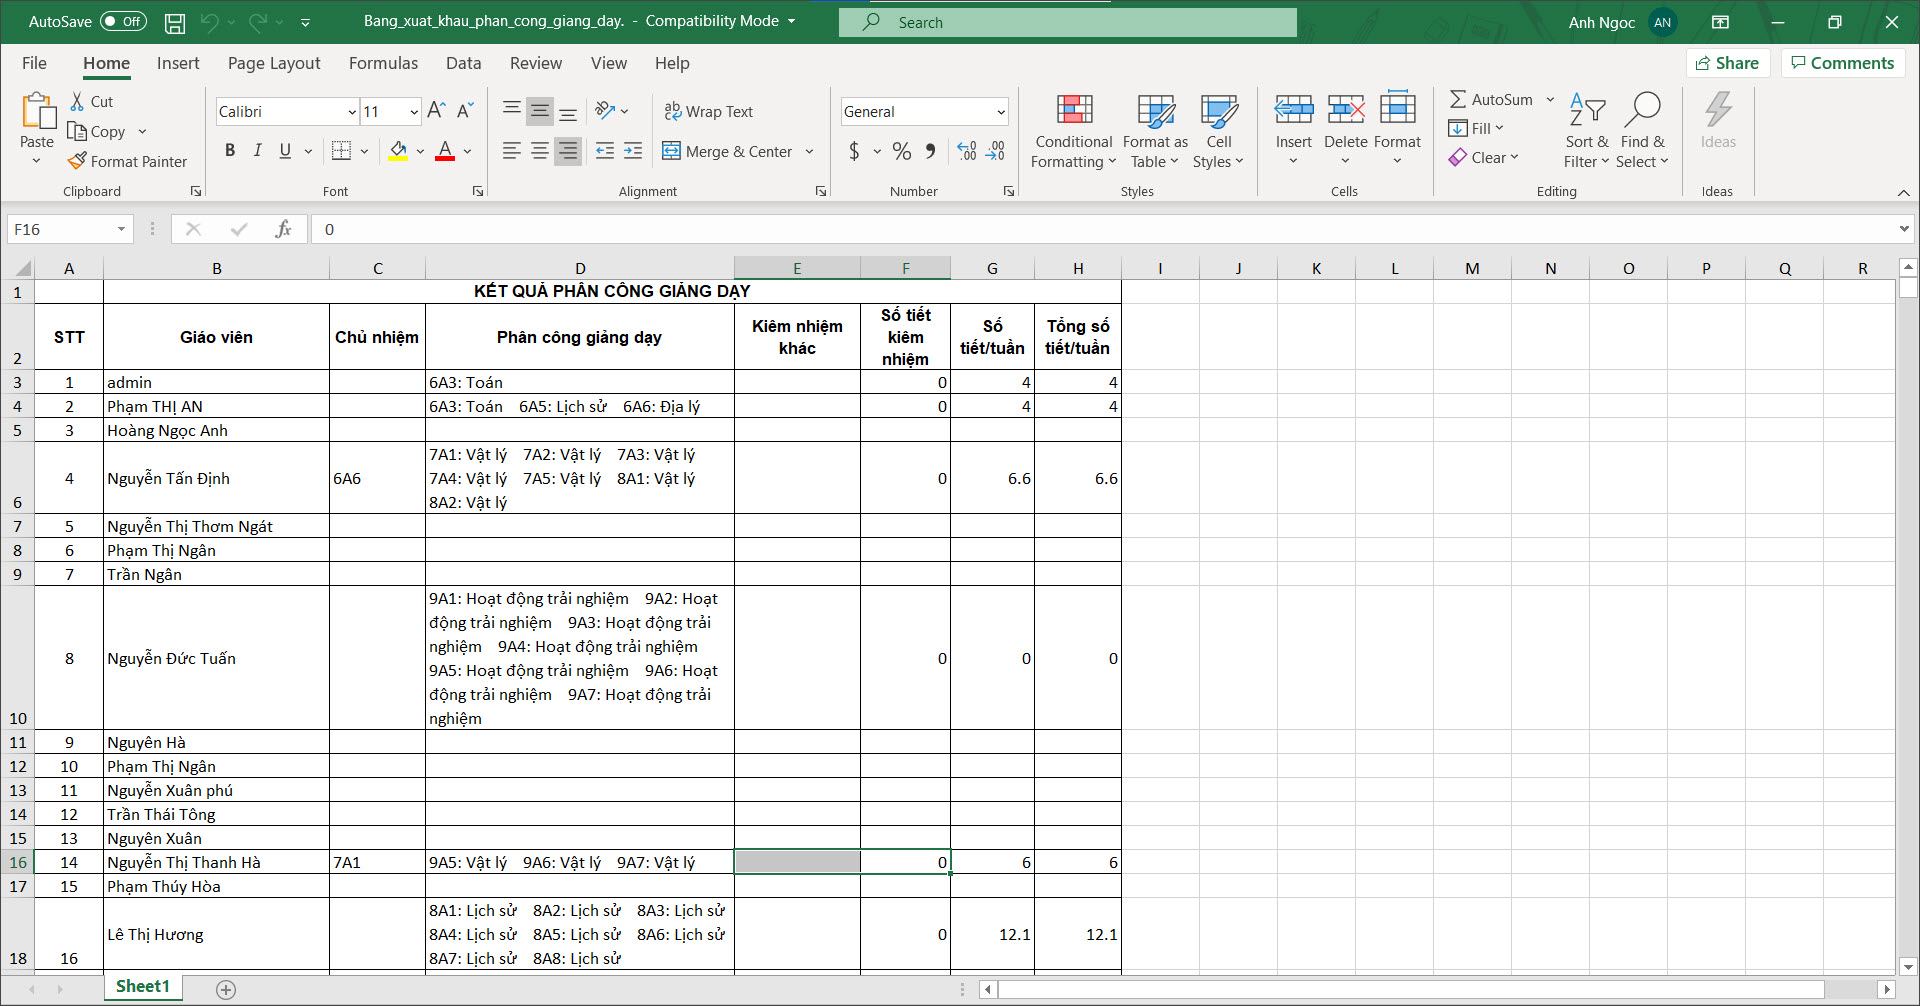
Task: Open the Comments pane button
Action: point(1842,63)
